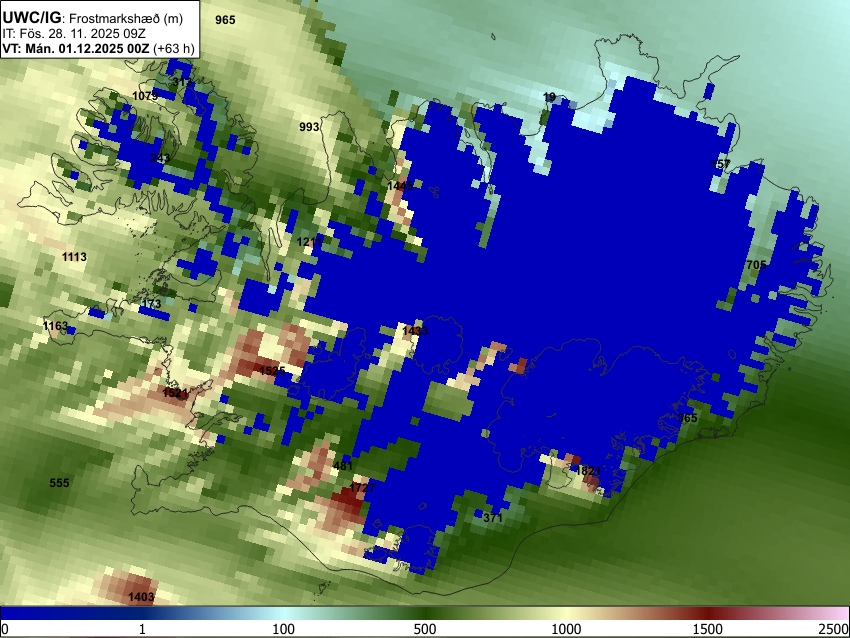Click the 1521 value label
This screenshot has height=638, width=850.
175,393
